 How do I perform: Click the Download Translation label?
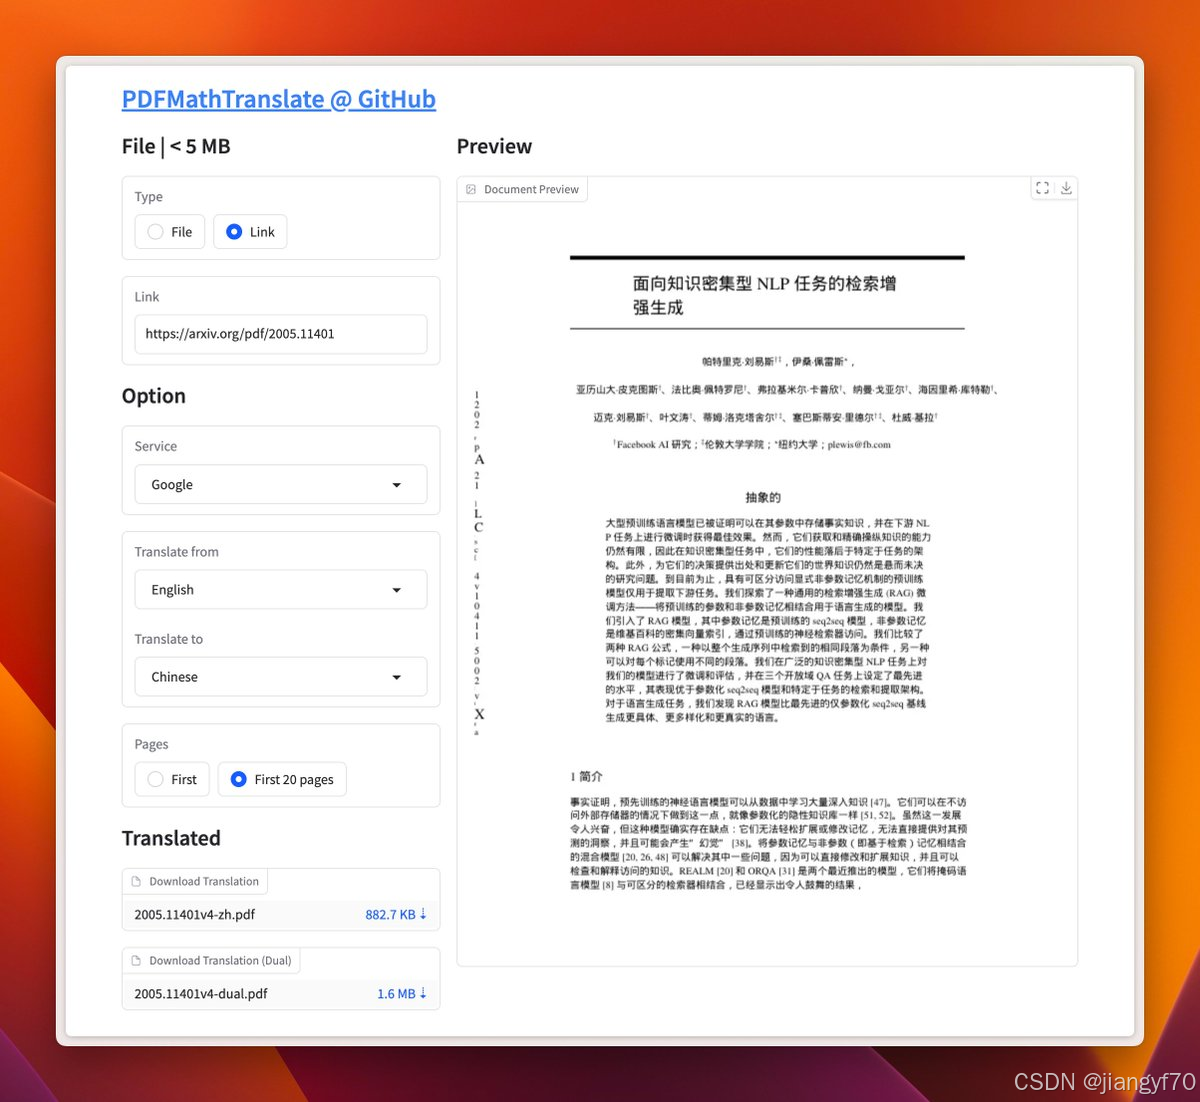pos(204,881)
